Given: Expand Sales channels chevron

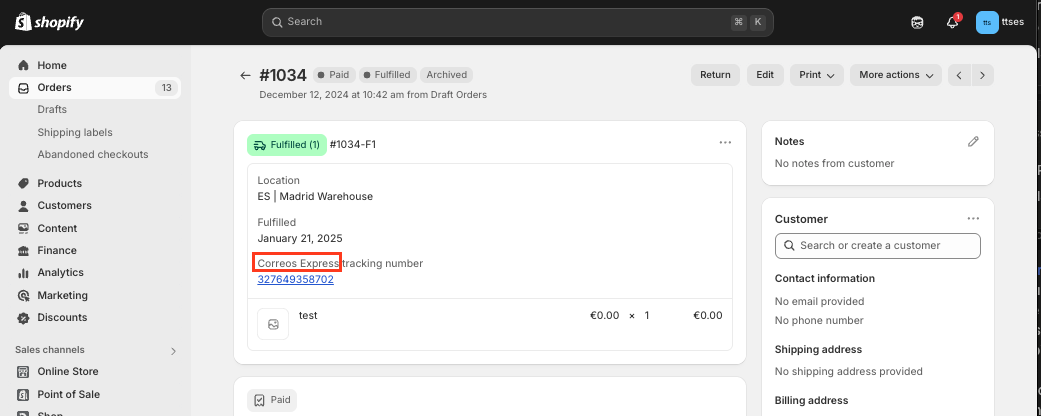Looking at the screenshot, I should pos(173,351).
